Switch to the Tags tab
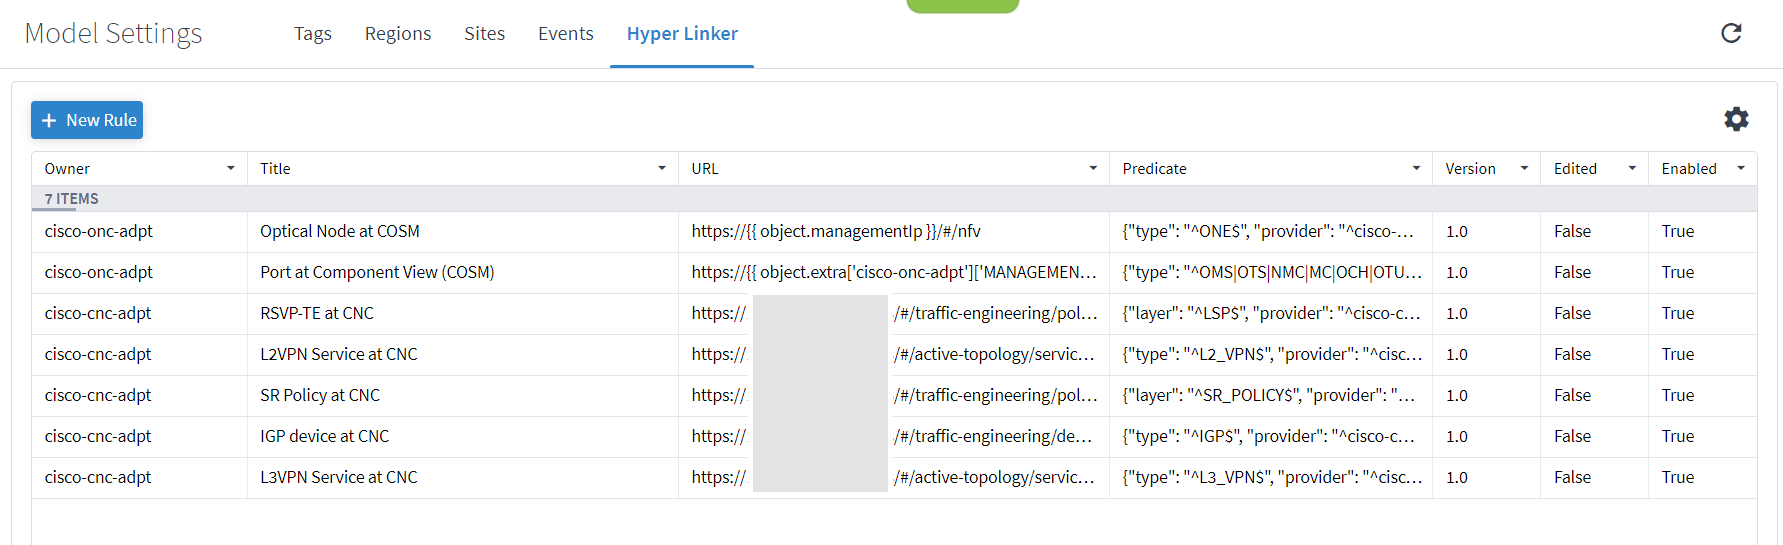Screen dimensions: 1783x545 point(313,33)
